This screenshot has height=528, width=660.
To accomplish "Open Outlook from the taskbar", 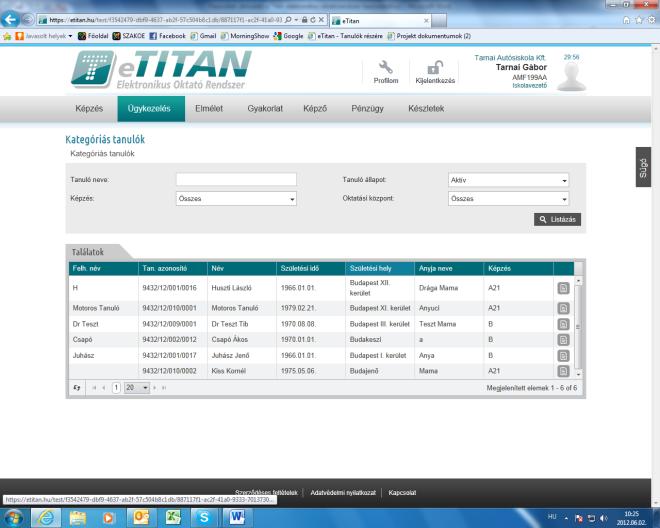I will point(141,517).
